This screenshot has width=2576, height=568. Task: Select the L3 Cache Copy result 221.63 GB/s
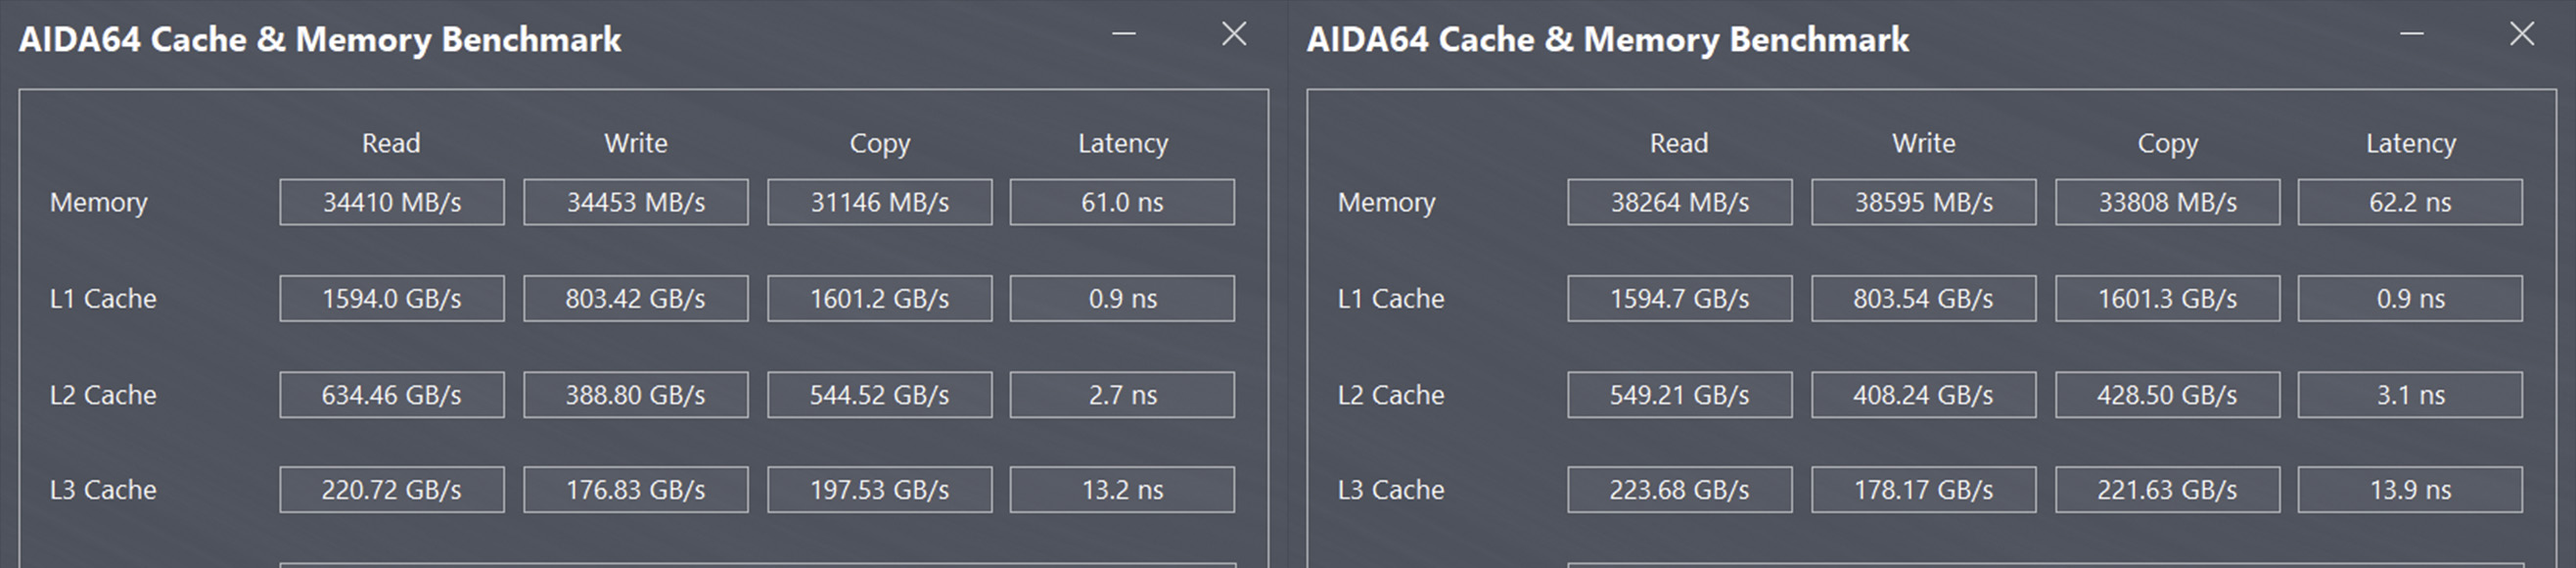2168,489
